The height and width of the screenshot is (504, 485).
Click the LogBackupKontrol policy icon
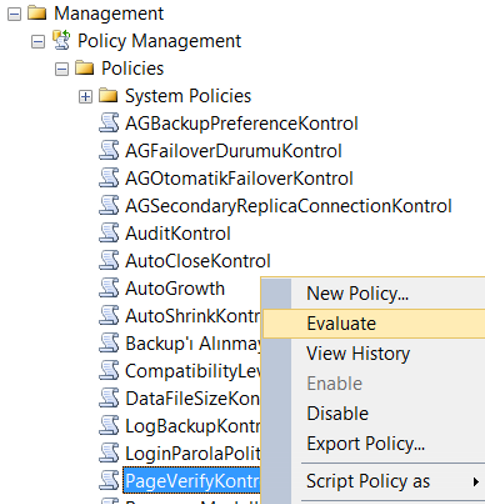109,426
